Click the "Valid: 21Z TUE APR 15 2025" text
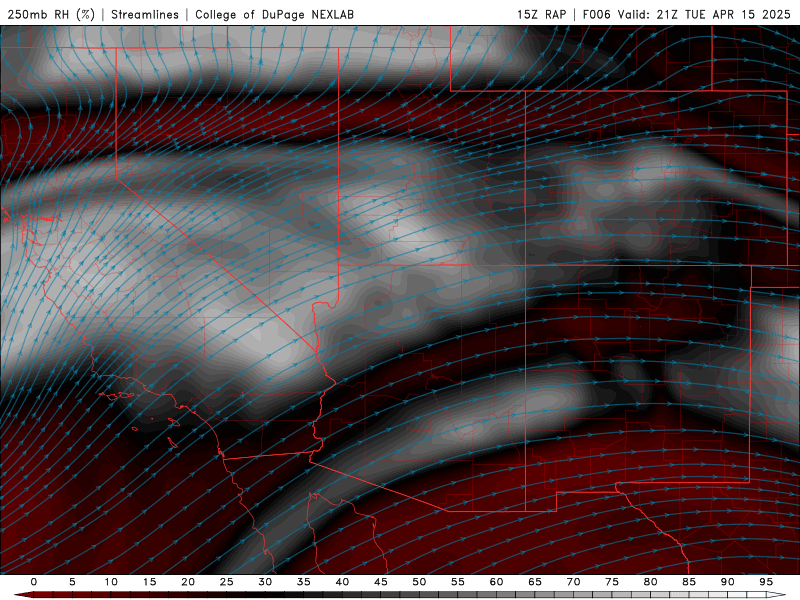800x600 pixels. [704, 14]
